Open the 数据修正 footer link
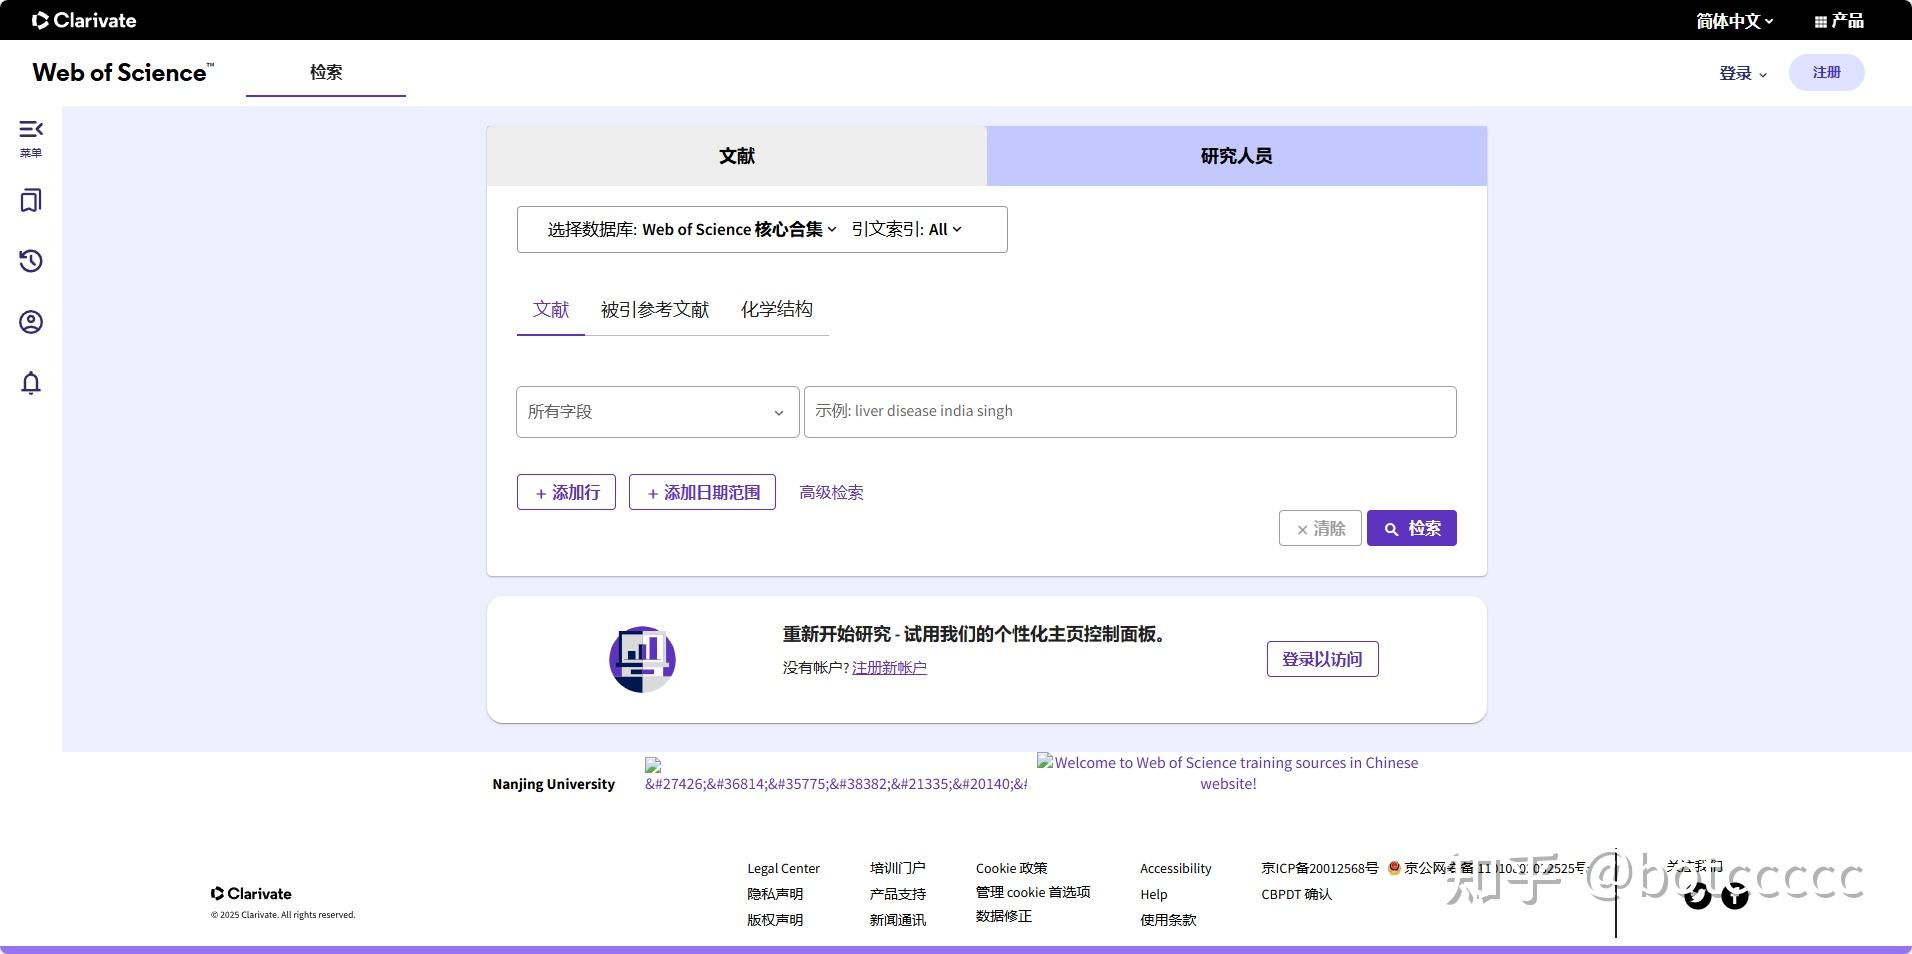This screenshot has height=954, width=1912. tap(1003, 916)
